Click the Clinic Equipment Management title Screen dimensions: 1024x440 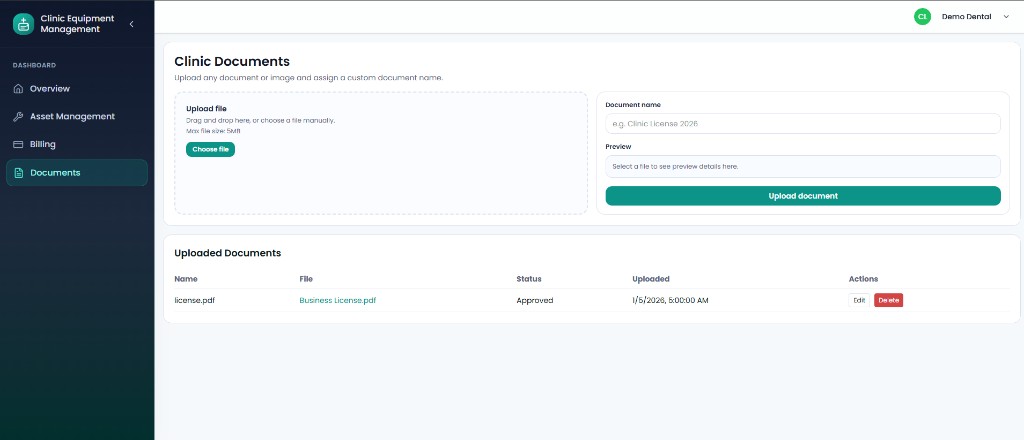click(77, 24)
